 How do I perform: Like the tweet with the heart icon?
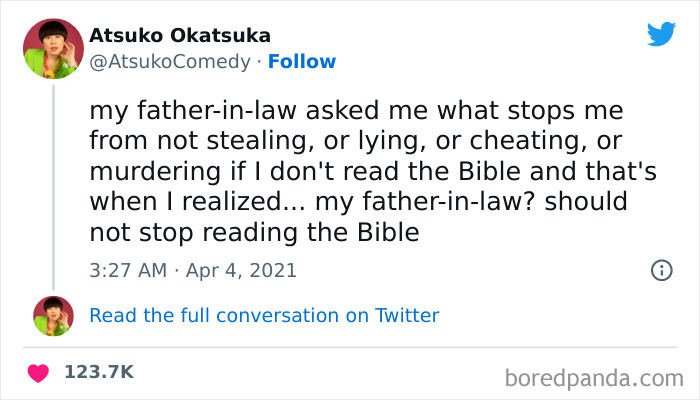pos(38,372)
